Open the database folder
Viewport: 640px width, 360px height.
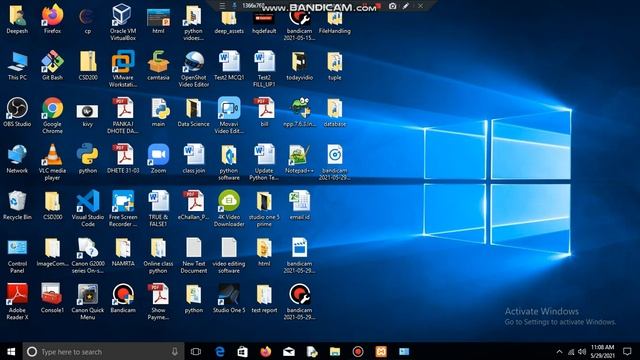(x=335, y=111)
